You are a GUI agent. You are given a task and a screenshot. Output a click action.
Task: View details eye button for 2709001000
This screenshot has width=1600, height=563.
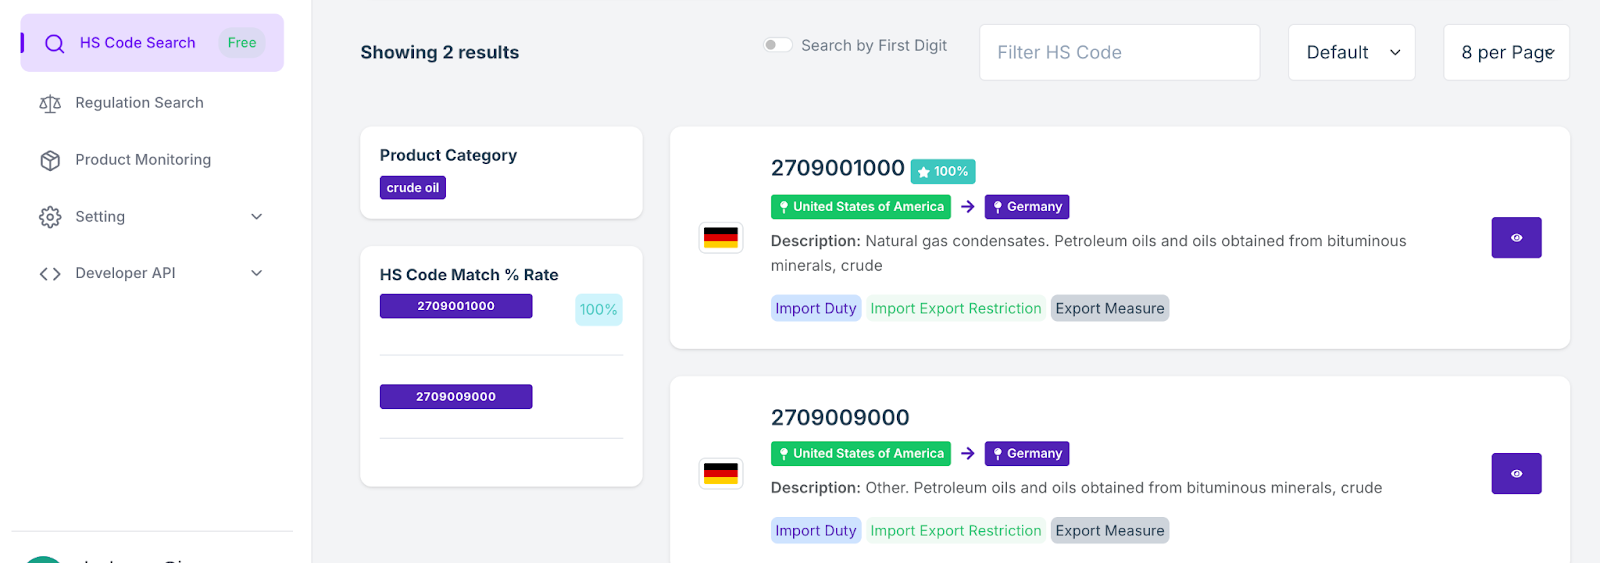click(x=1516, y=238)
